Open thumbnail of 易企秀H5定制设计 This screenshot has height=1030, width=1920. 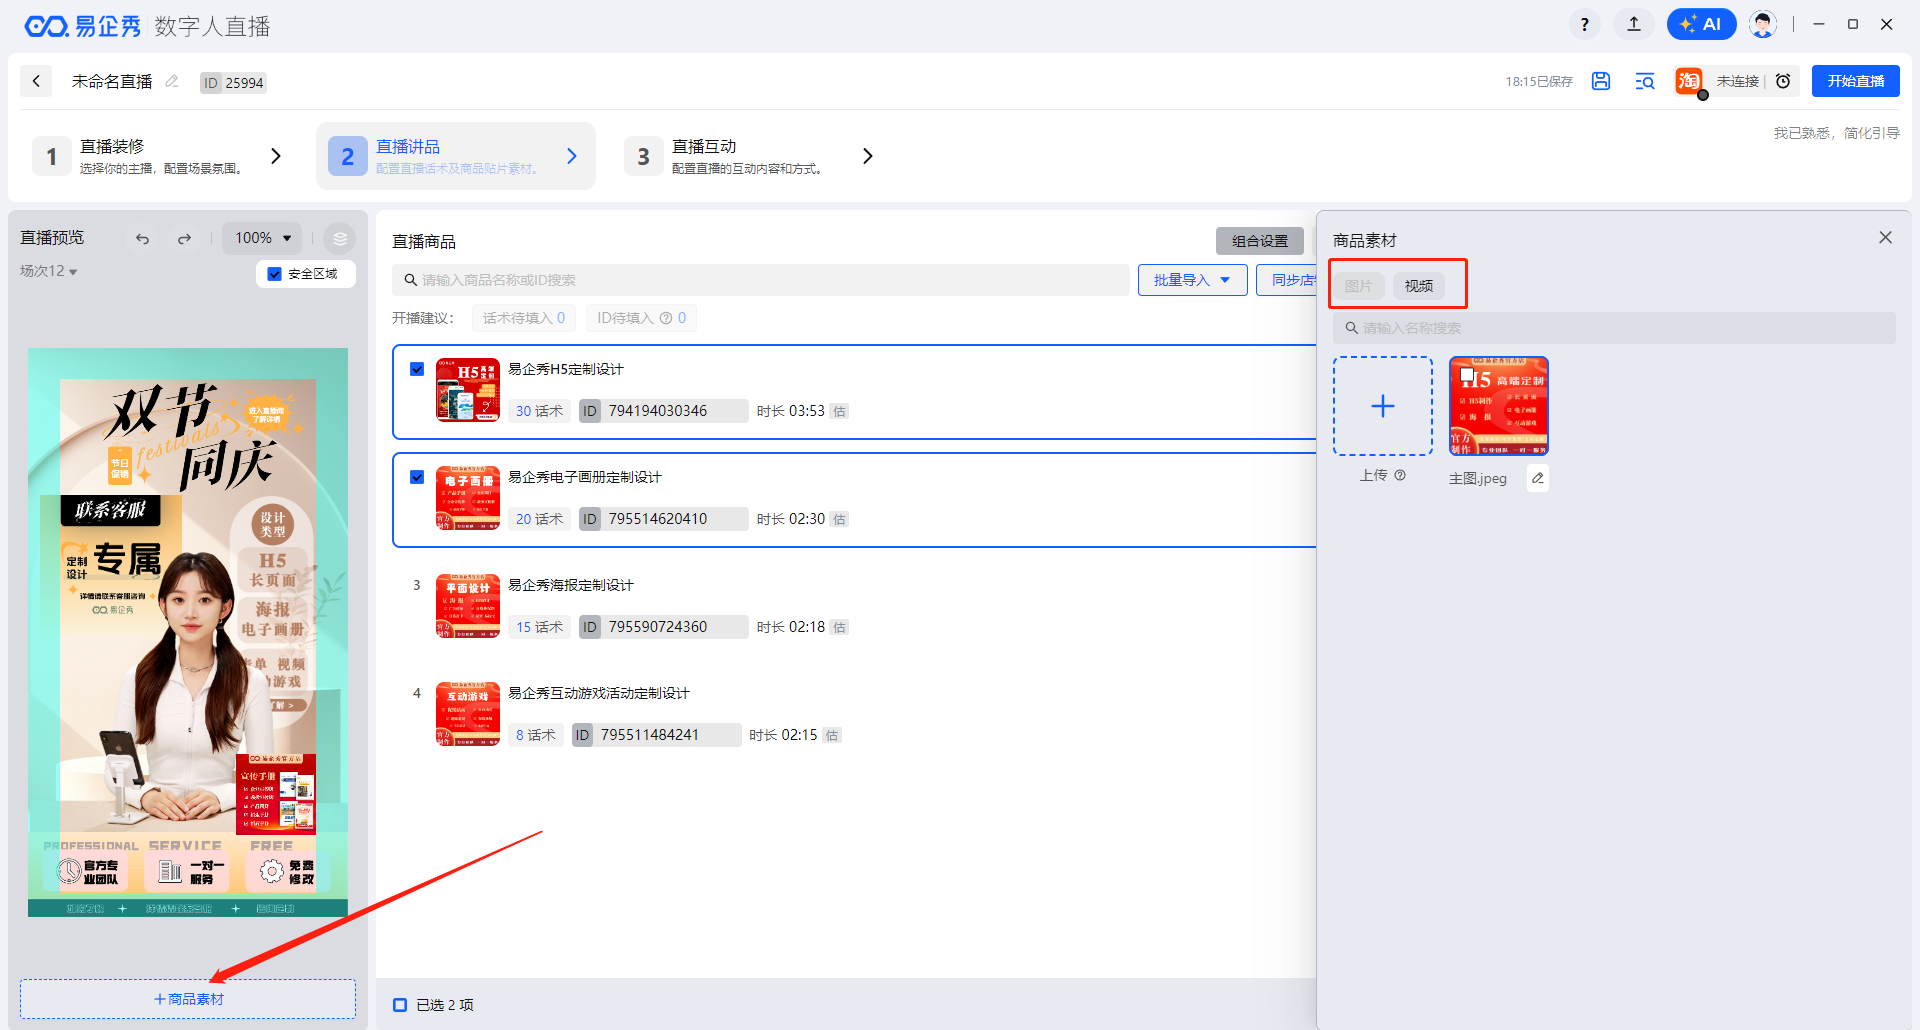[468, 390]
